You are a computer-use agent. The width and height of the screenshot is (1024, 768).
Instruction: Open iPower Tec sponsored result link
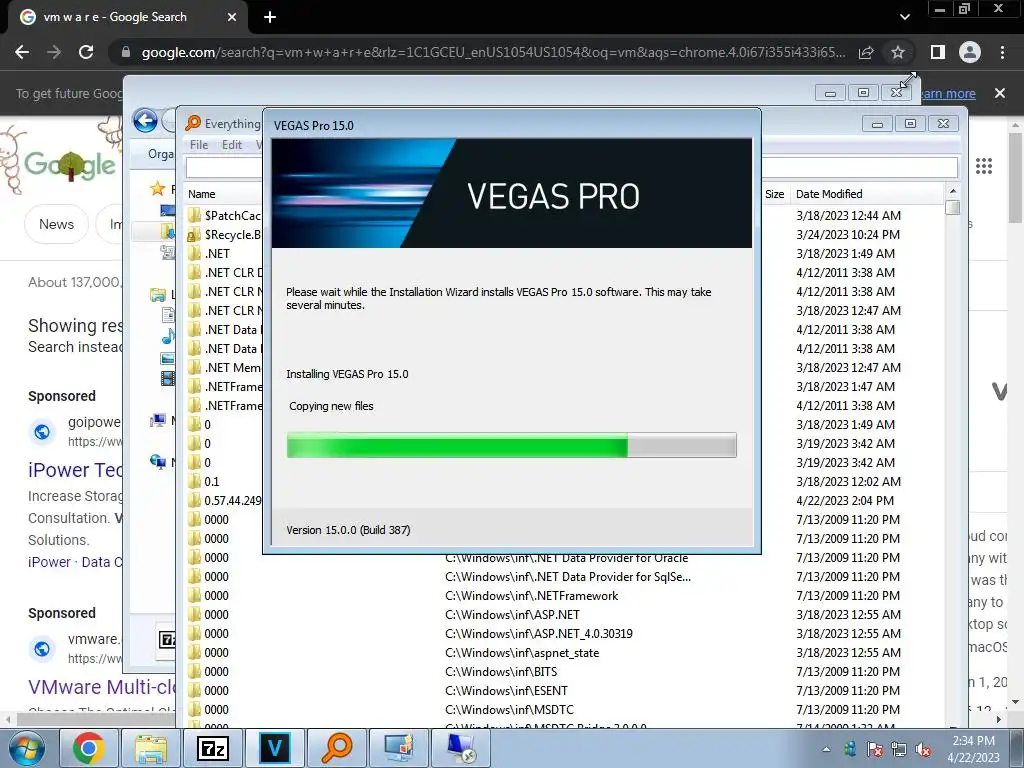(x=75, y=470)
